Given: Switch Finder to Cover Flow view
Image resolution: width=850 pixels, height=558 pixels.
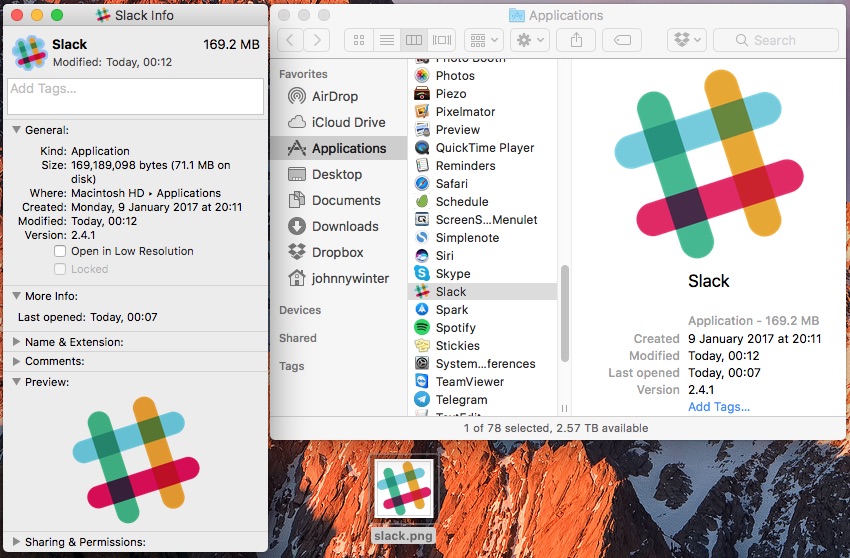Looking at the screenshot, I should pyautogui.click(x=441, y=40).
